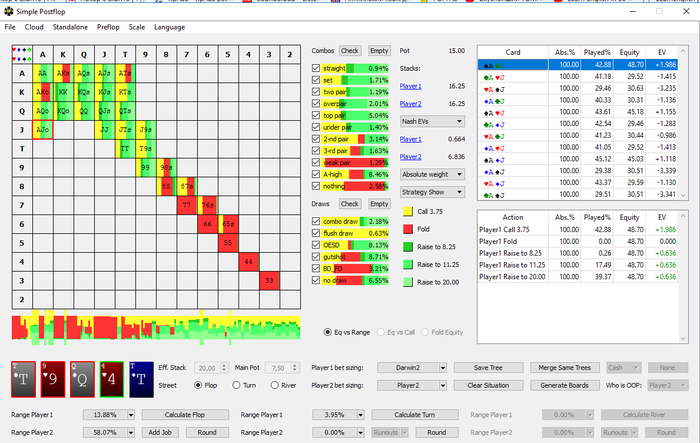Select the Ten of spades board card

pyautogui.click(x=23, y=379)
